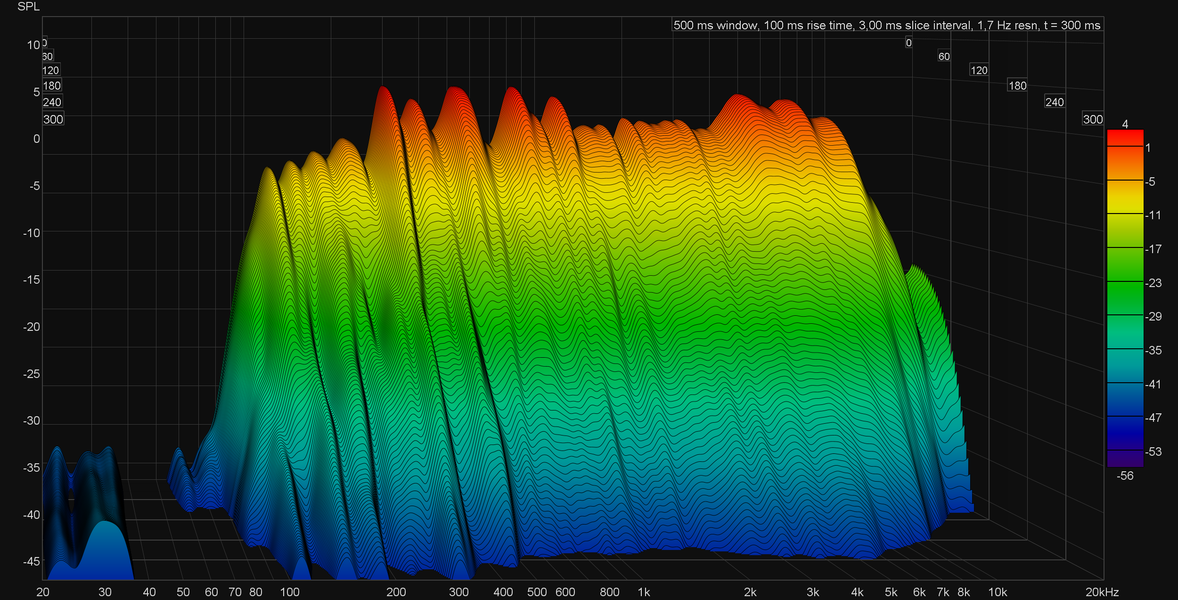Select the 200 frequency axis label
Screen dimensions: 1178x600
(397, 592)
